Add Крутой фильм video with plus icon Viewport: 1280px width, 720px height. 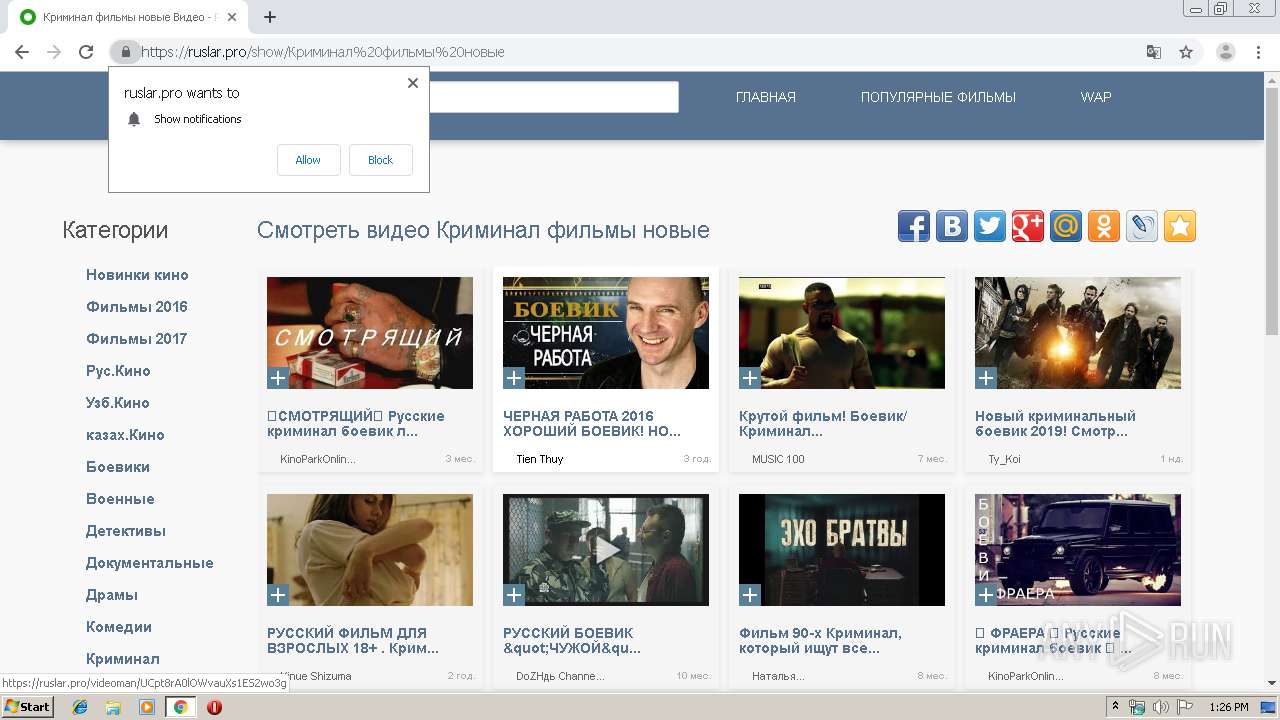[x=750, y=378]
